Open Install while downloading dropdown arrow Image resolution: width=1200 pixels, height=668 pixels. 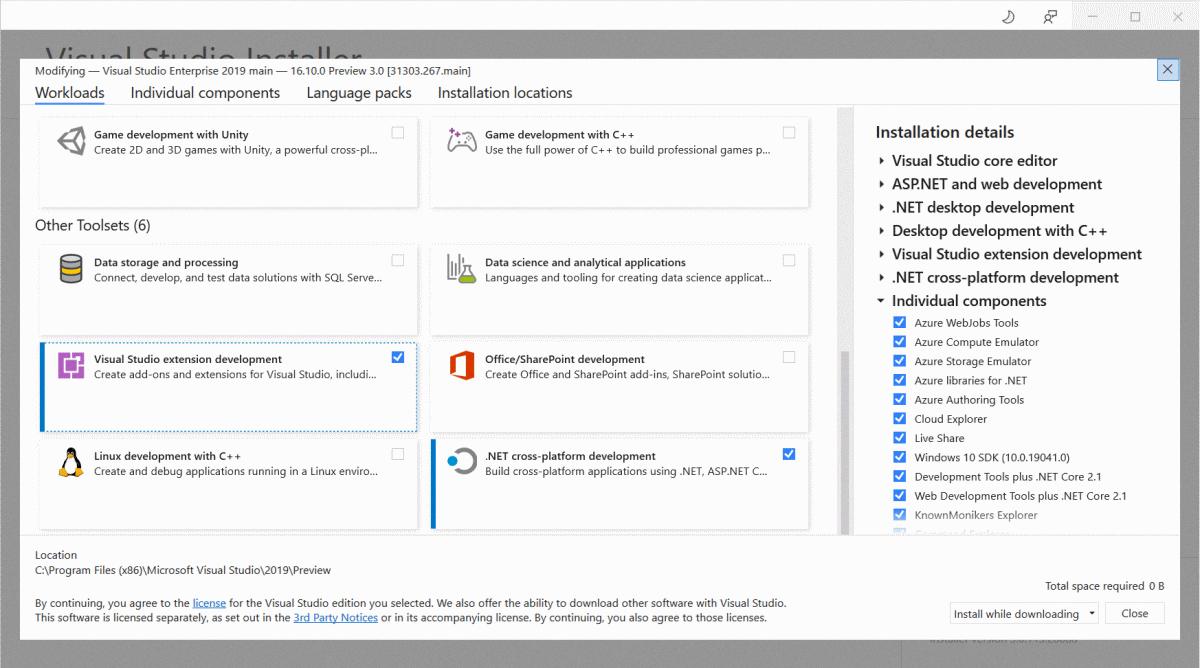pyautogui.click(x=1091, y=614)
